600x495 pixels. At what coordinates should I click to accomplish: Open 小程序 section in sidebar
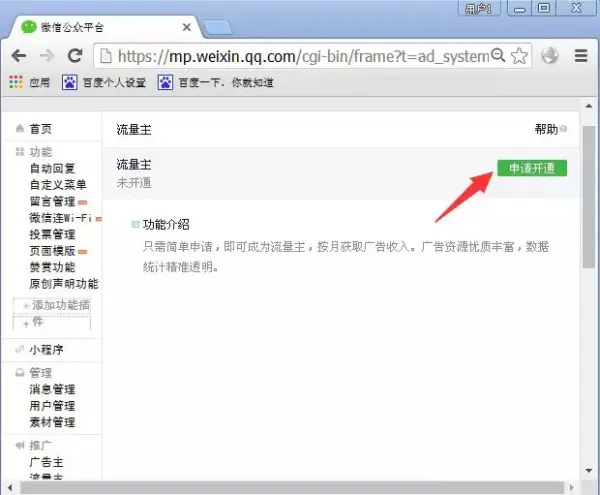[46, 350]
